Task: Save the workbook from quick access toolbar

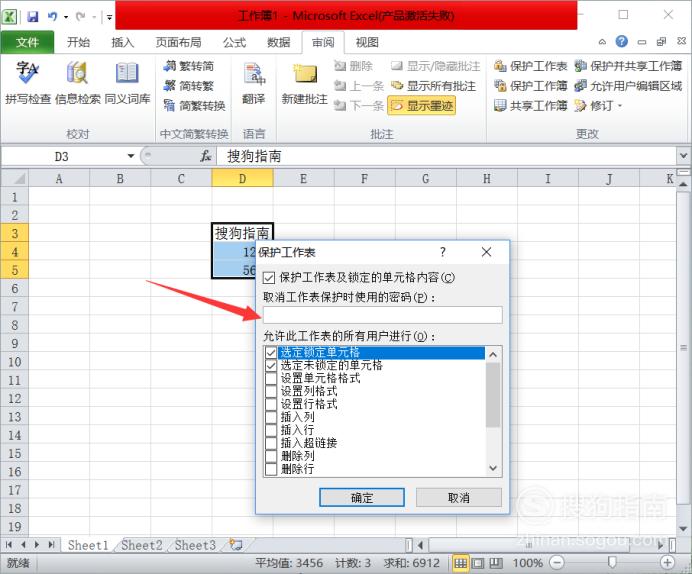Action: click(33, 17)
